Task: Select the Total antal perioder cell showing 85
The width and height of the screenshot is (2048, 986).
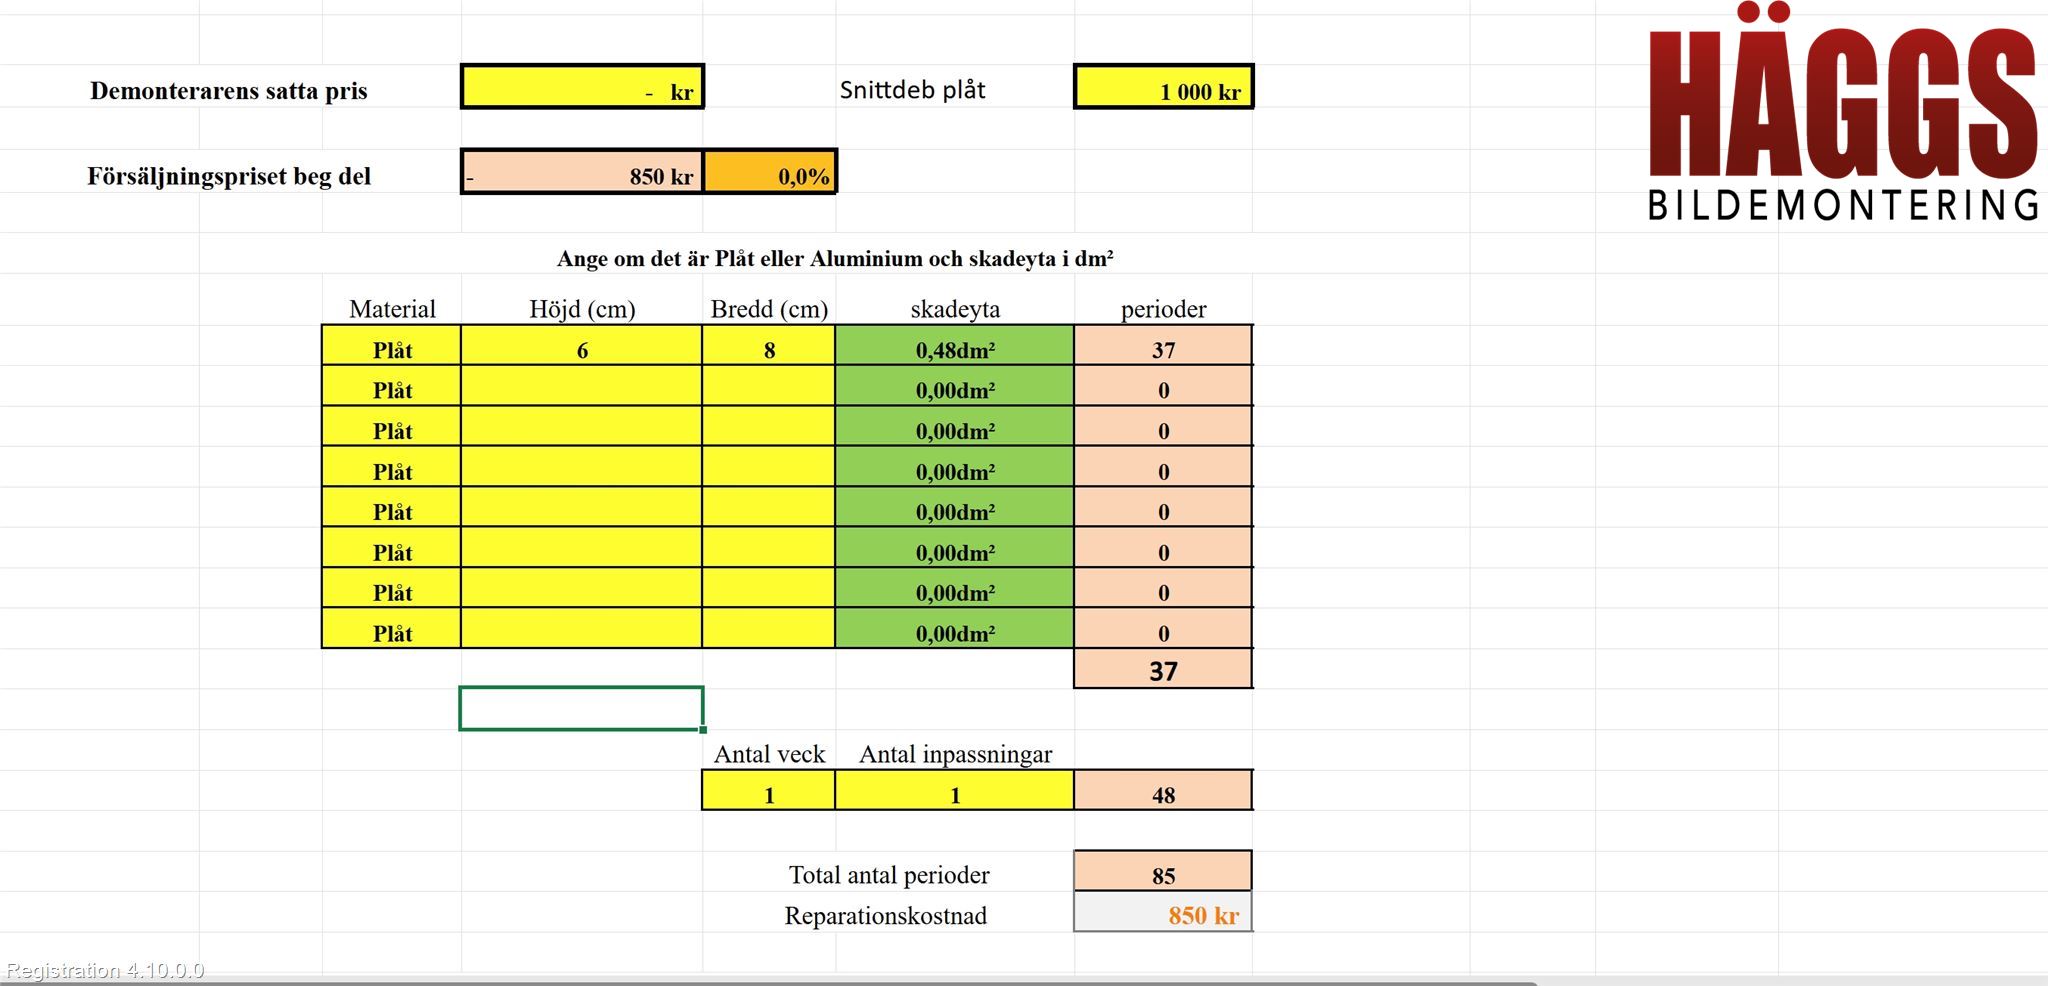Action: pyautogui.click(x=1163, y=874)
